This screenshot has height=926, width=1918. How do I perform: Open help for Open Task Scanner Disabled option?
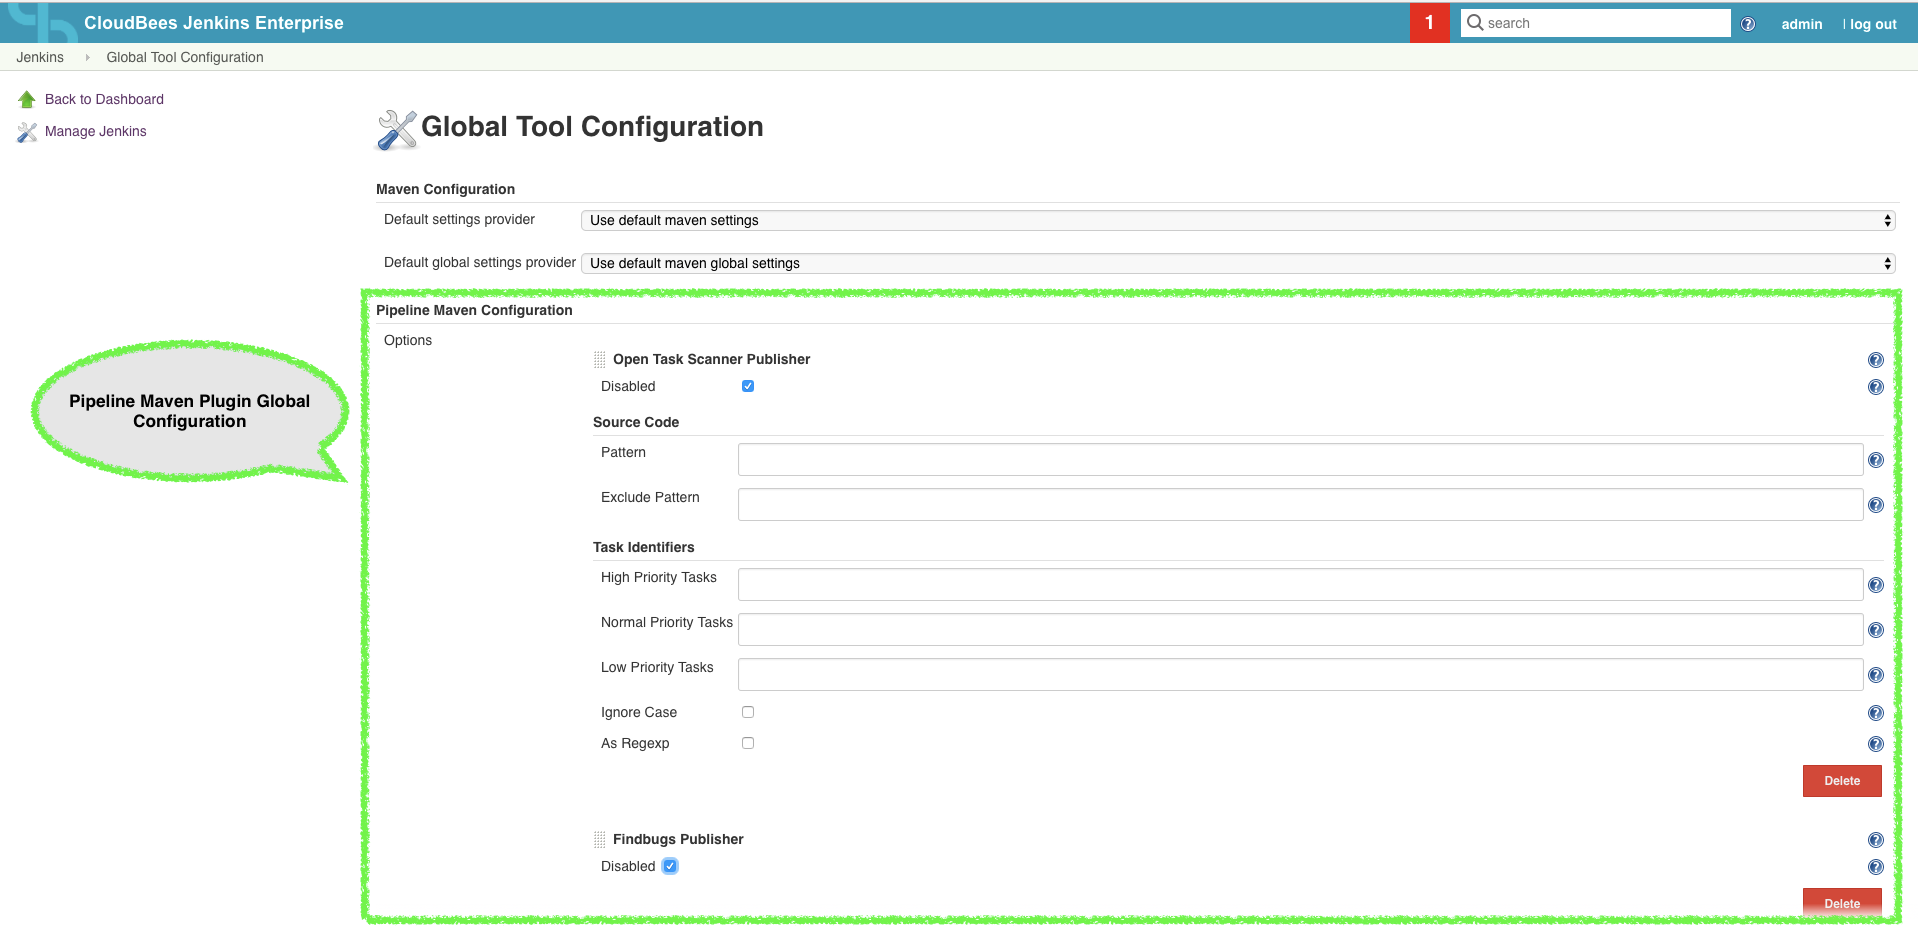[1876, 387]
